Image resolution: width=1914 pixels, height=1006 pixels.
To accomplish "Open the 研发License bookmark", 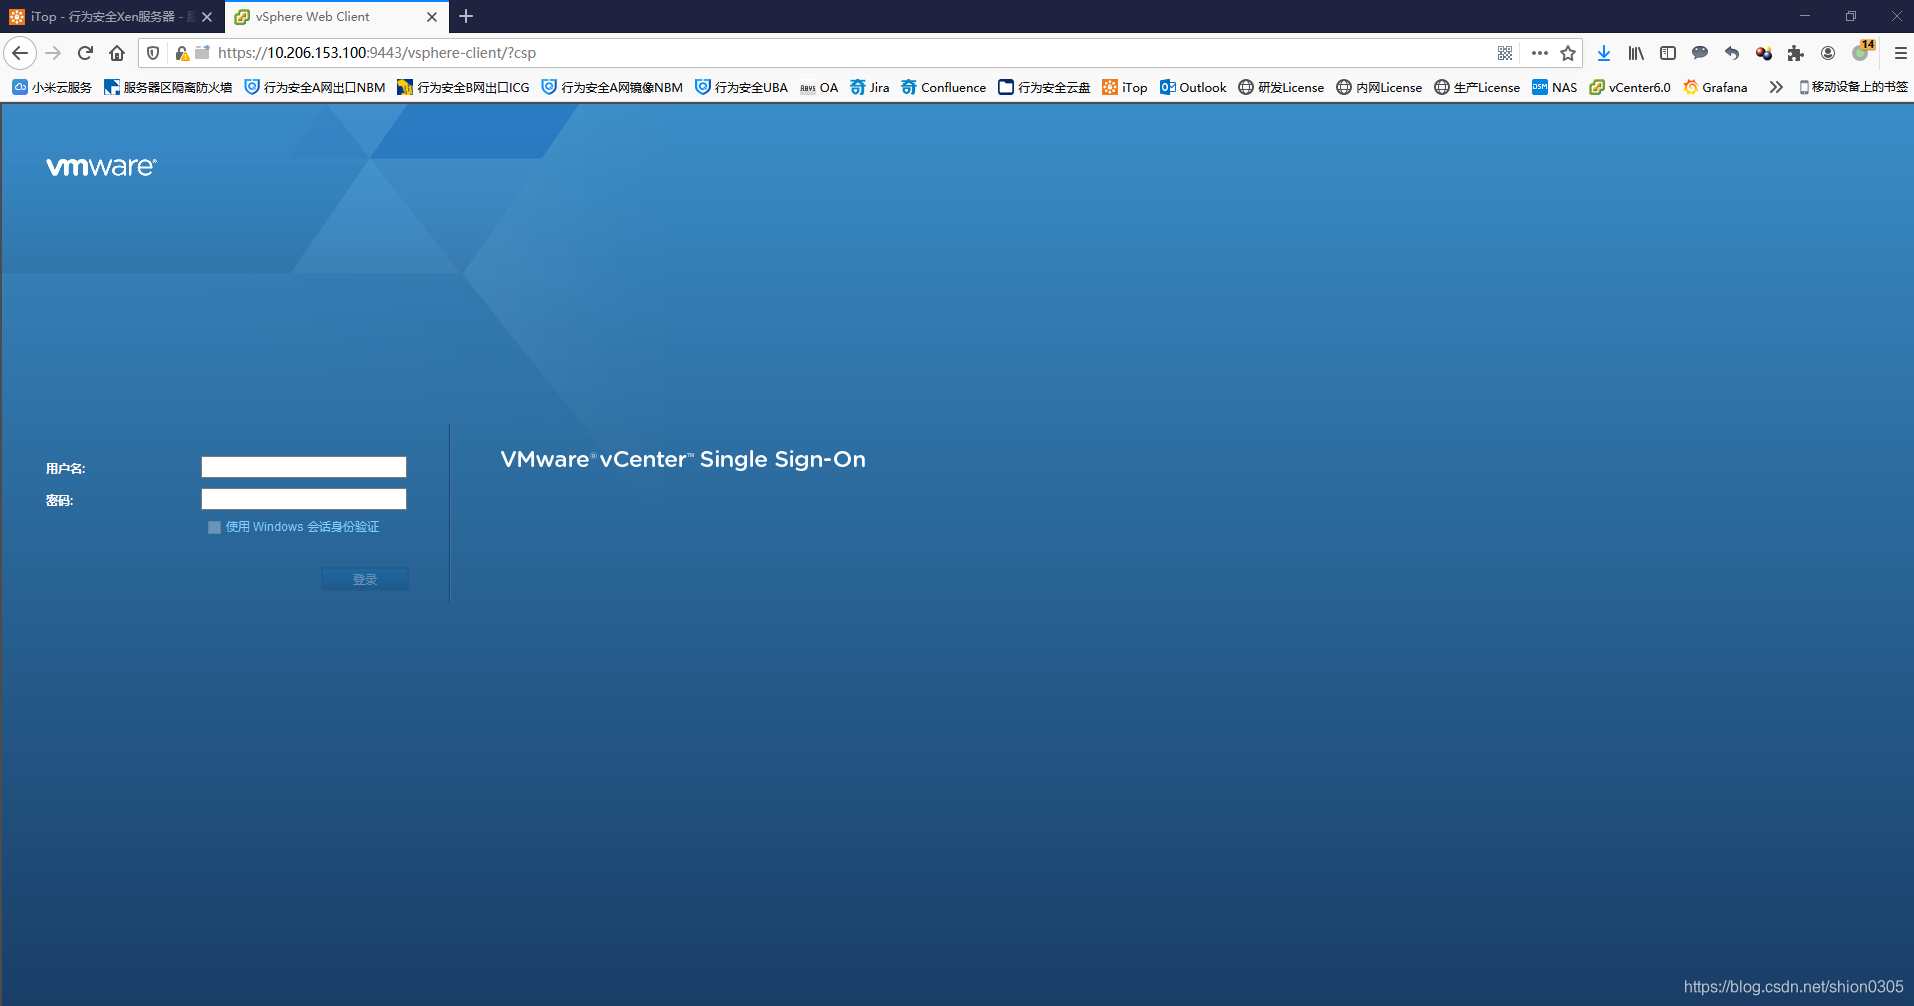I will [1281, 87].
